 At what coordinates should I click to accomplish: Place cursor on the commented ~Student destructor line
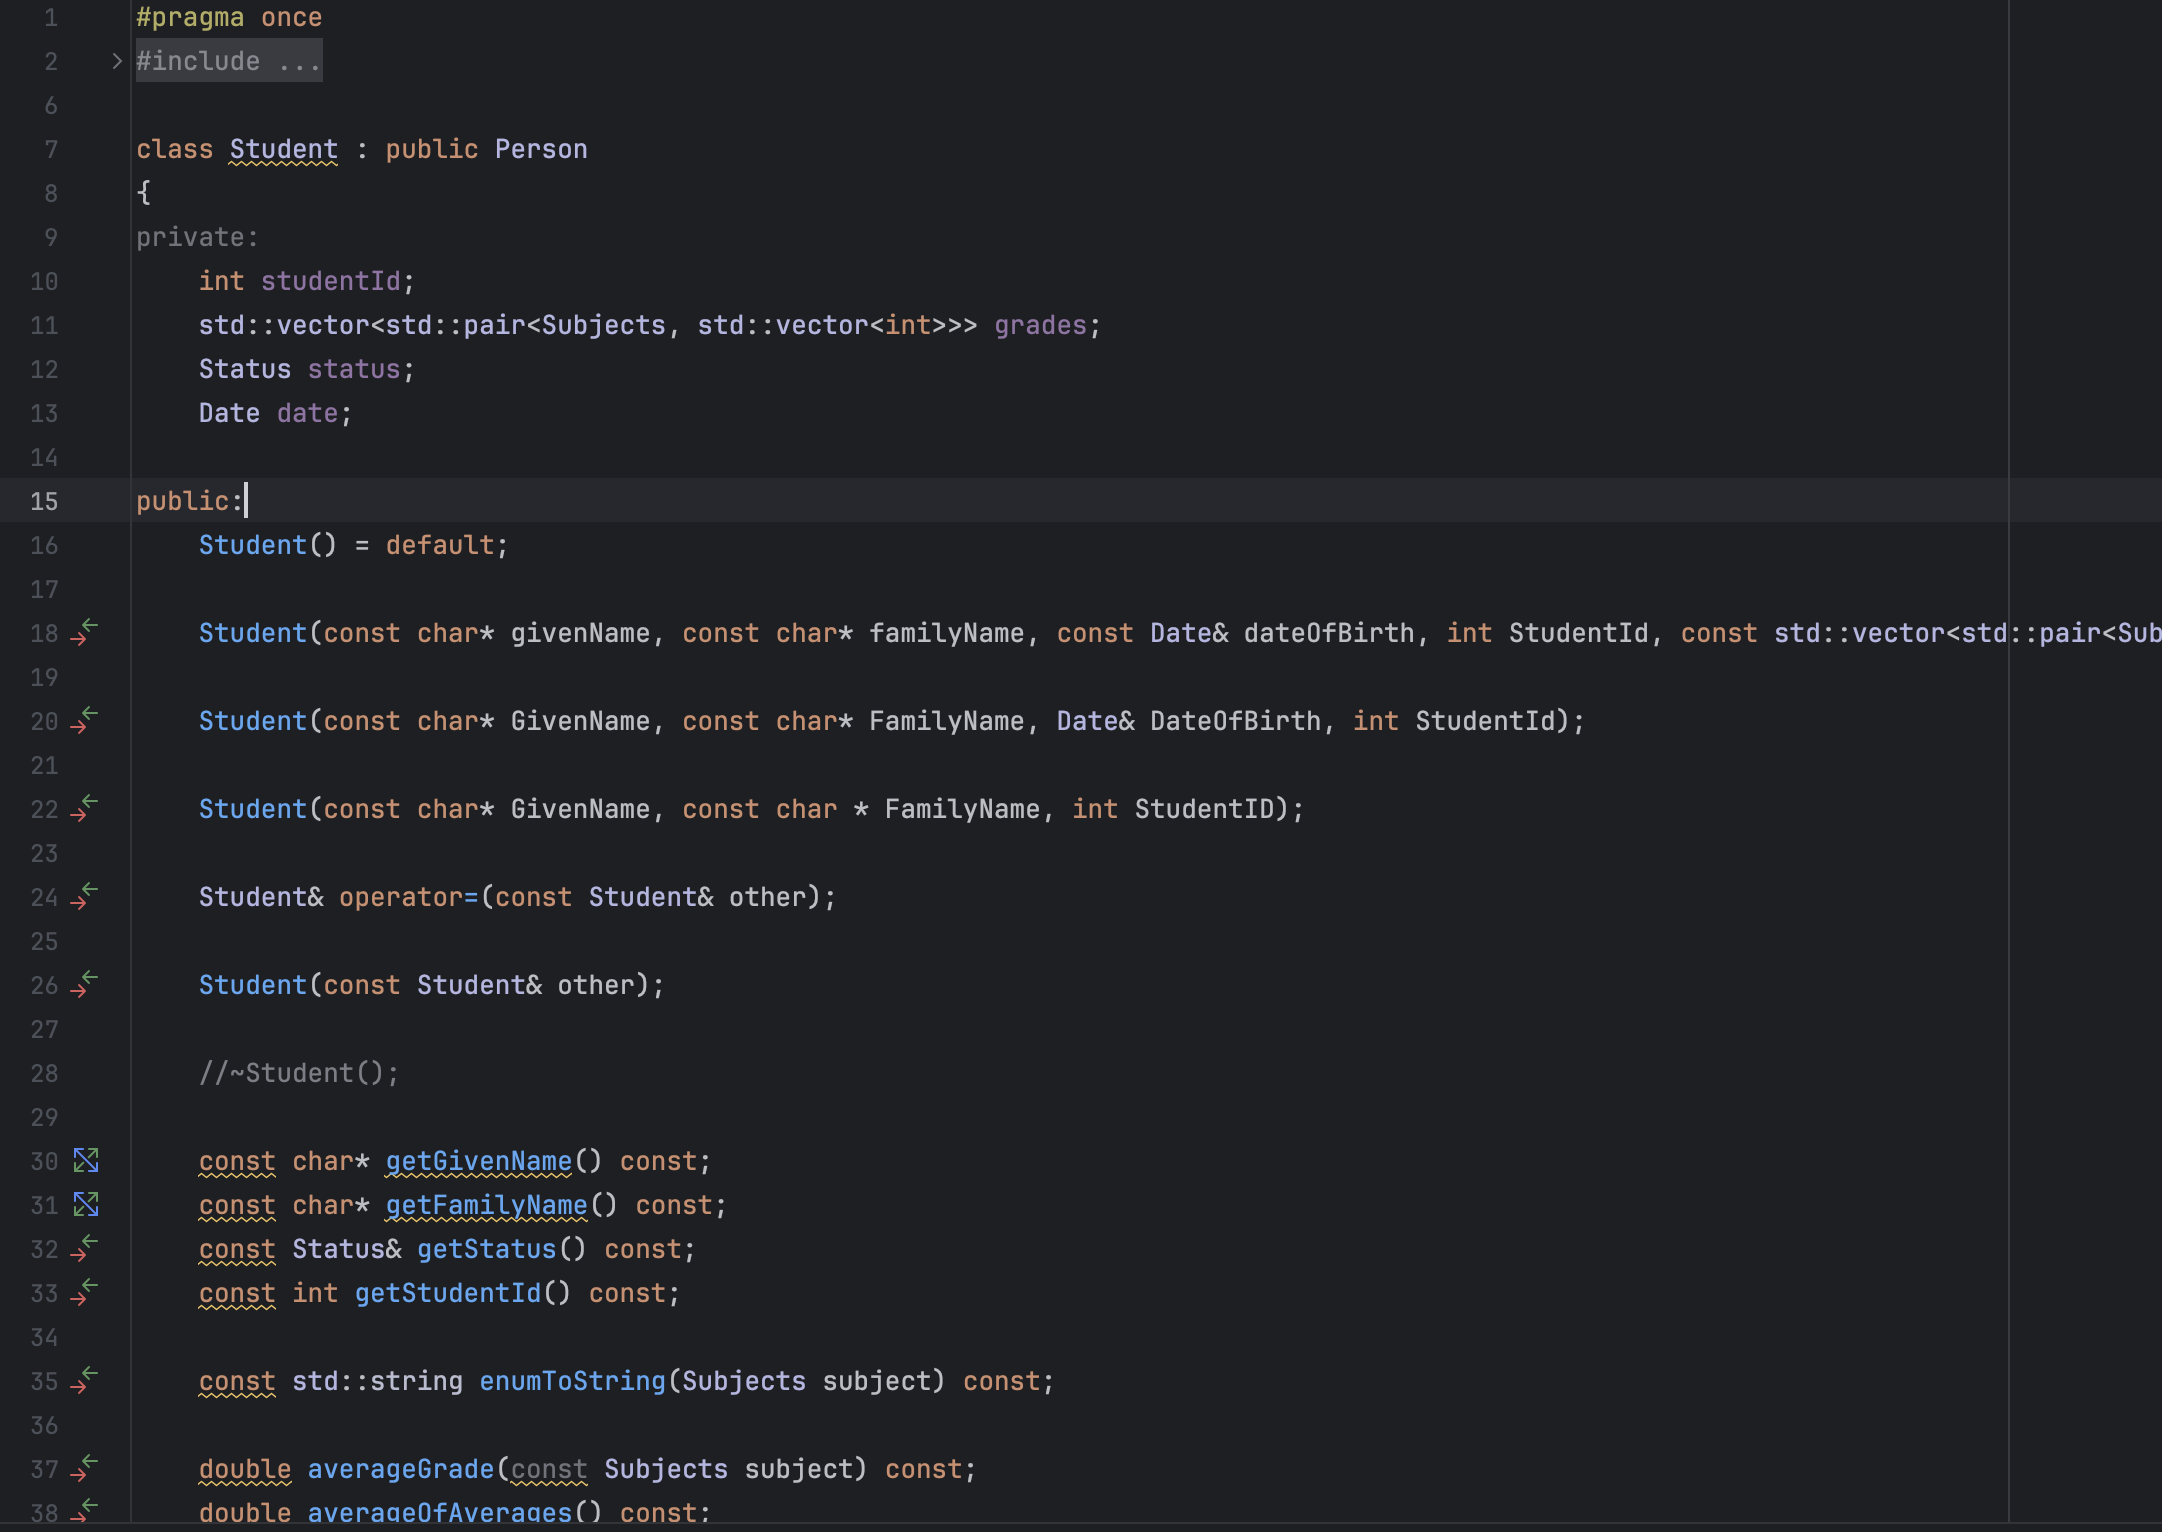(299, 1073)
